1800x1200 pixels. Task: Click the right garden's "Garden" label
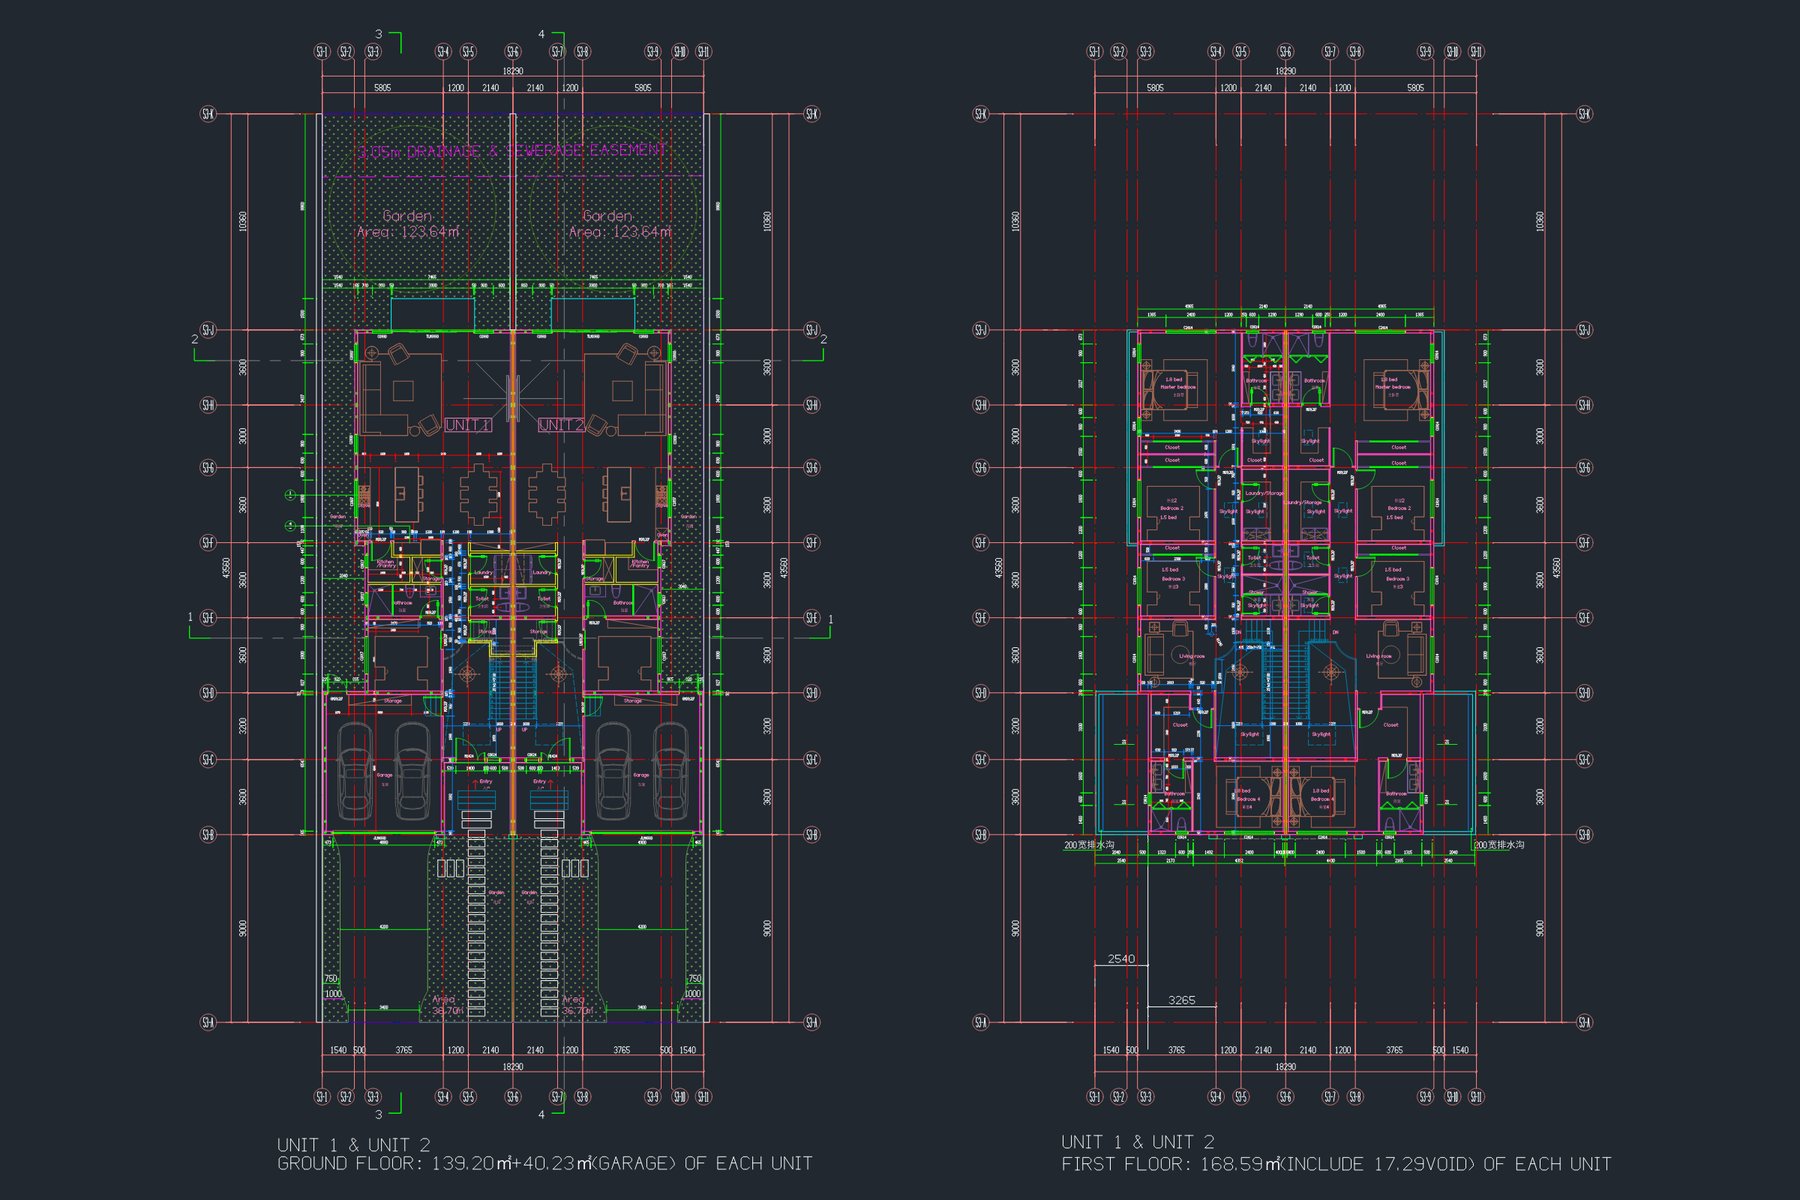click(x=607, y=216)
